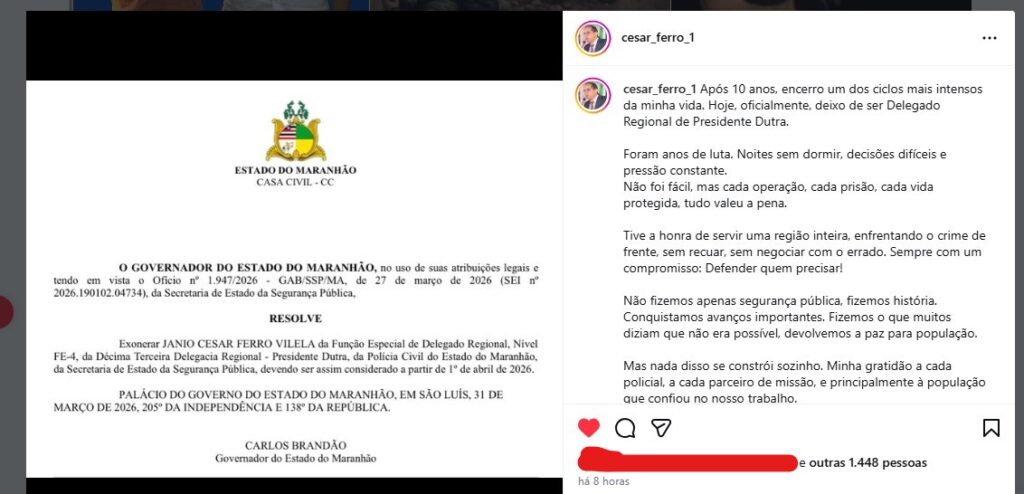
Task: Click the Estado do Maranhão document image
Action: [295, 278]
